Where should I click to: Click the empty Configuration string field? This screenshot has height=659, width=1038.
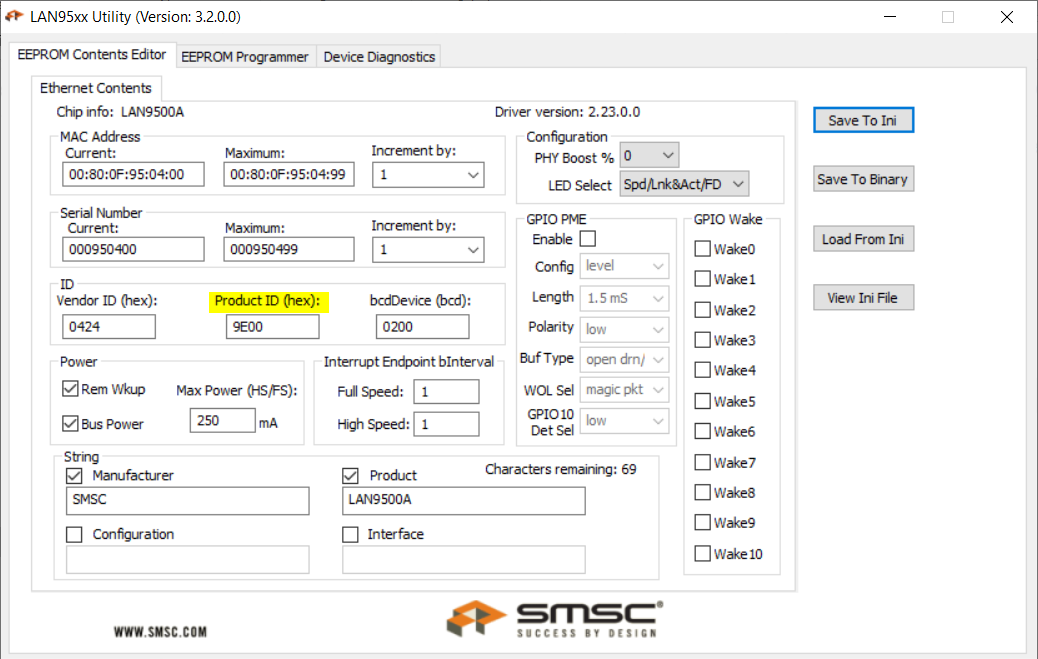point(187,560)
